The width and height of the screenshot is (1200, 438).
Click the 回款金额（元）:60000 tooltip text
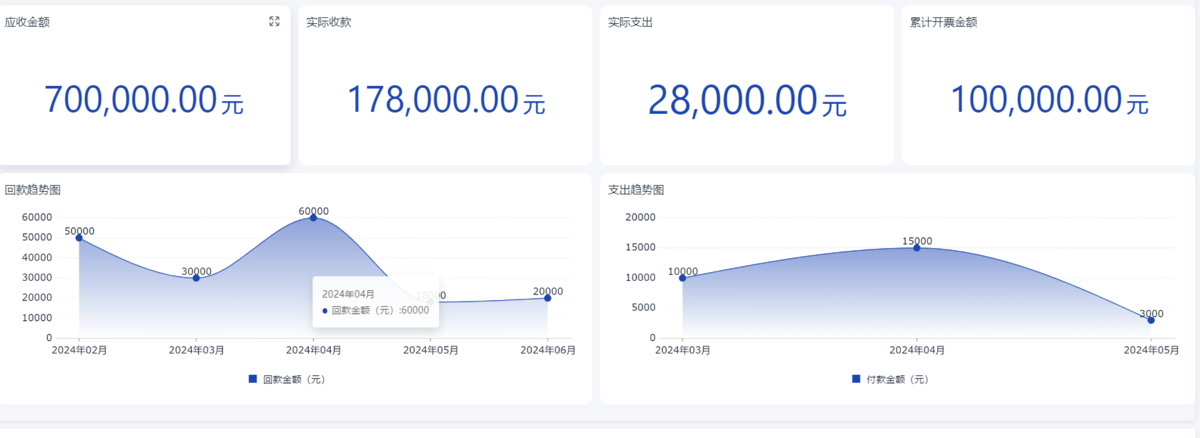click(380, 311)
